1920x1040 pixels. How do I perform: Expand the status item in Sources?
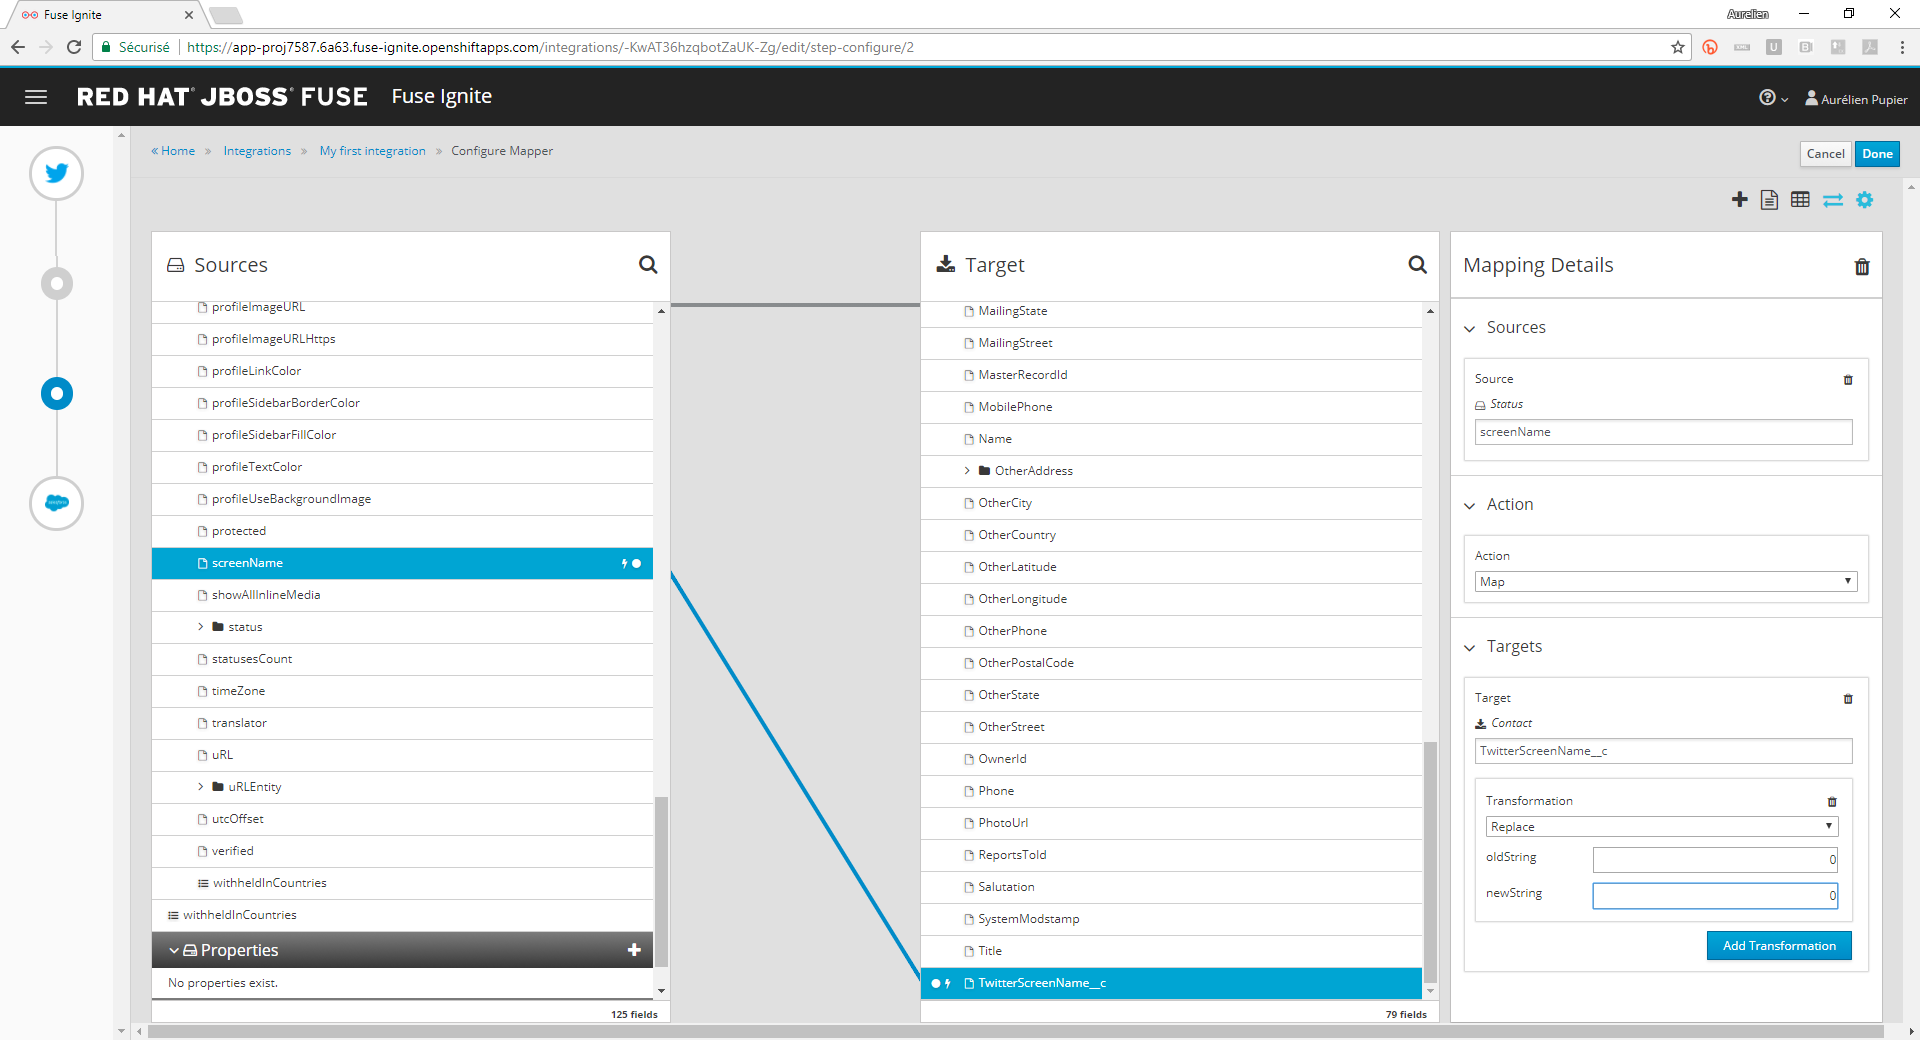click(x=200, y=627)
